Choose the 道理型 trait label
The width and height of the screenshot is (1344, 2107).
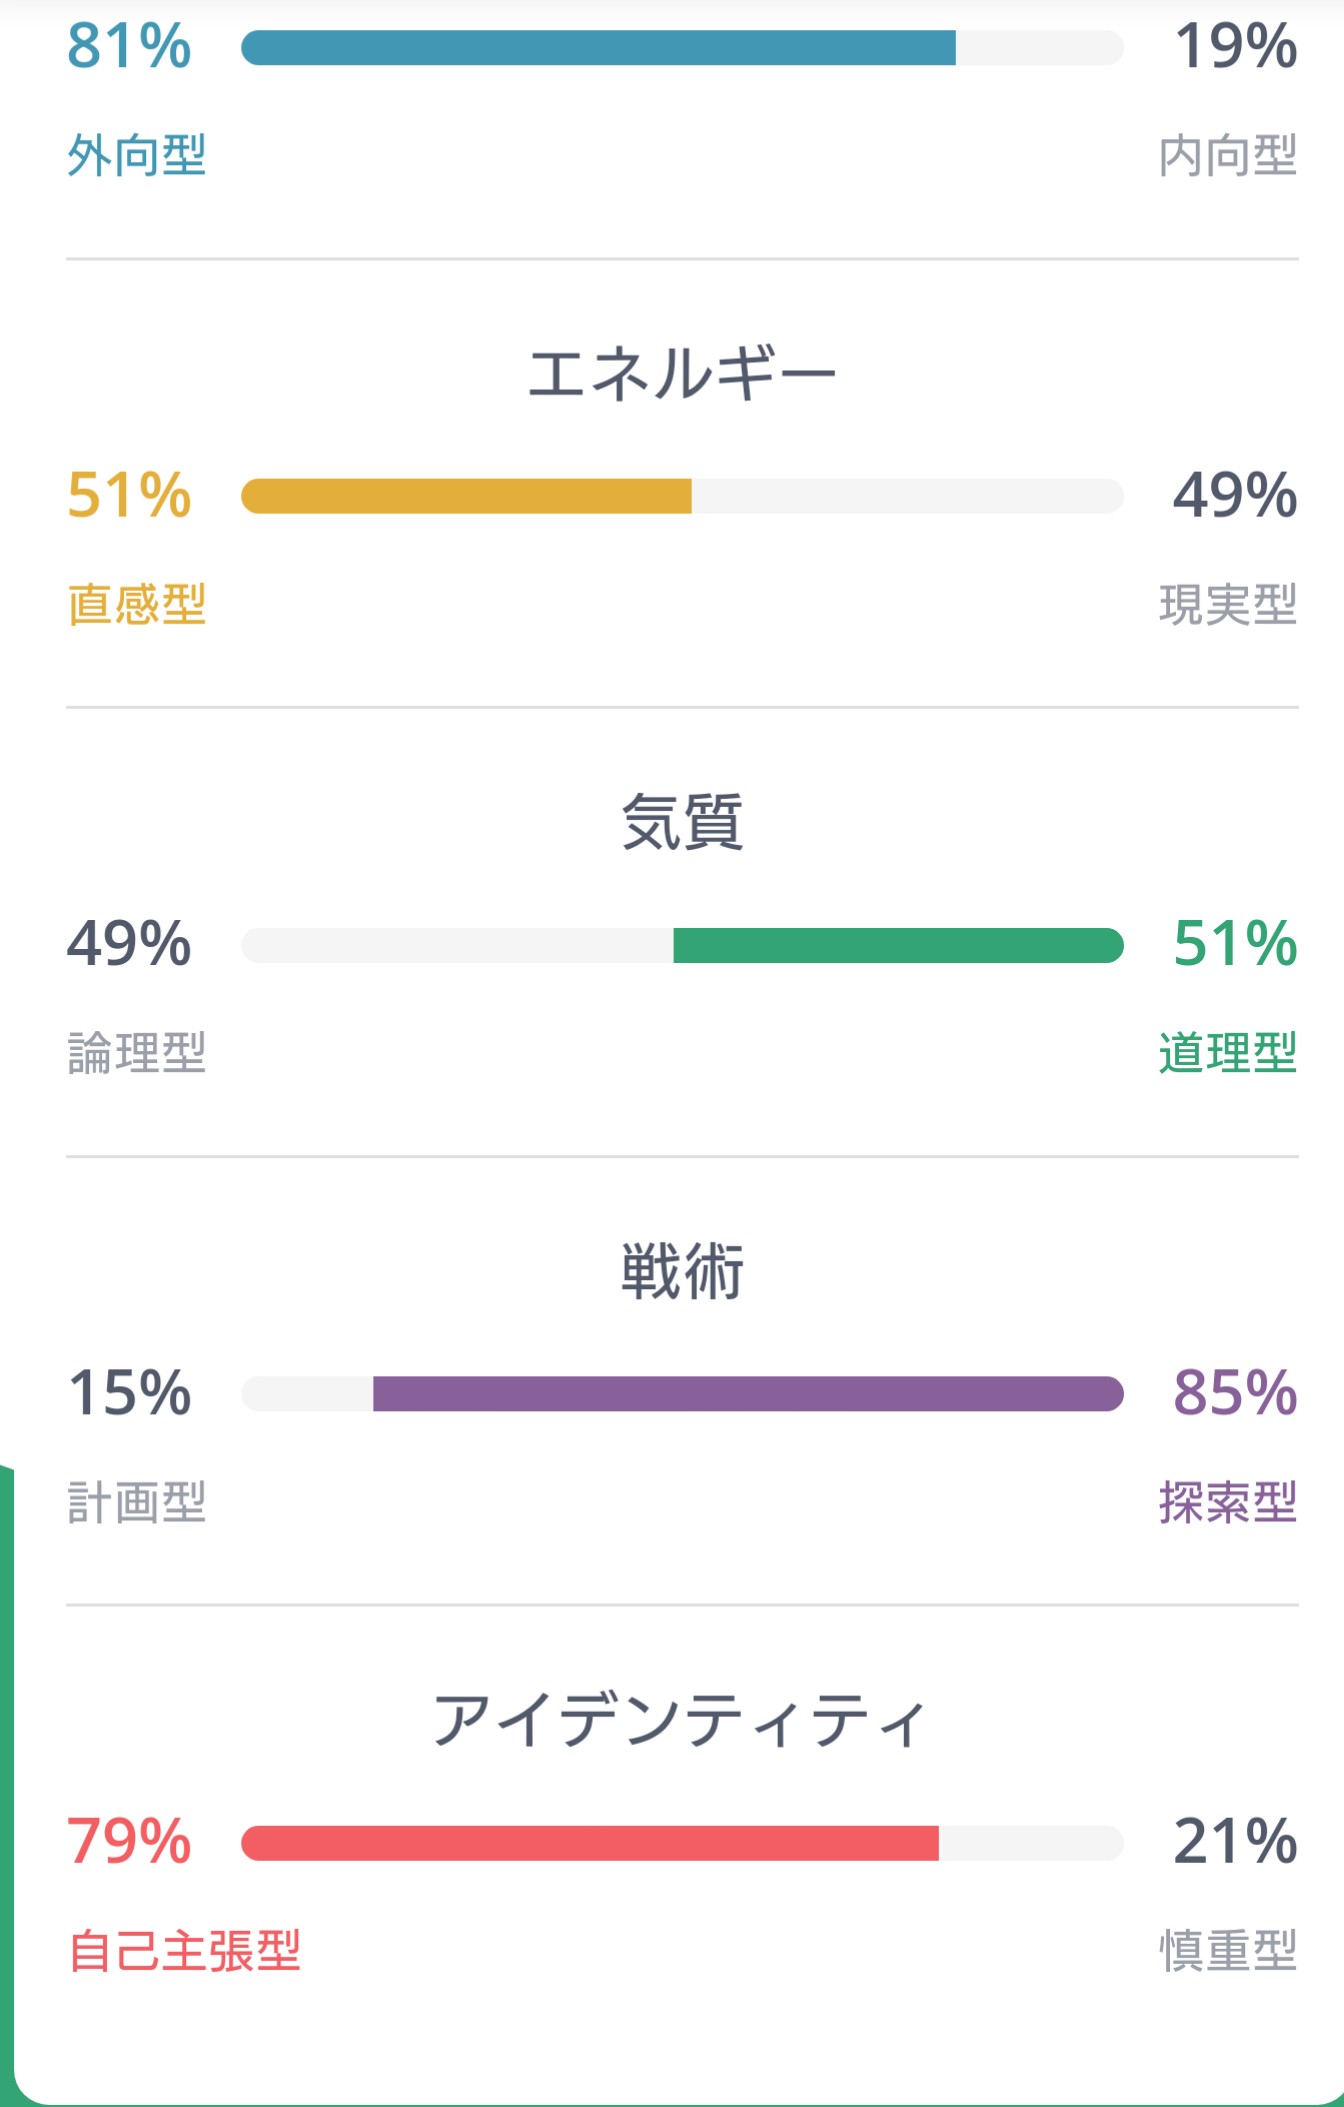1227,1054
